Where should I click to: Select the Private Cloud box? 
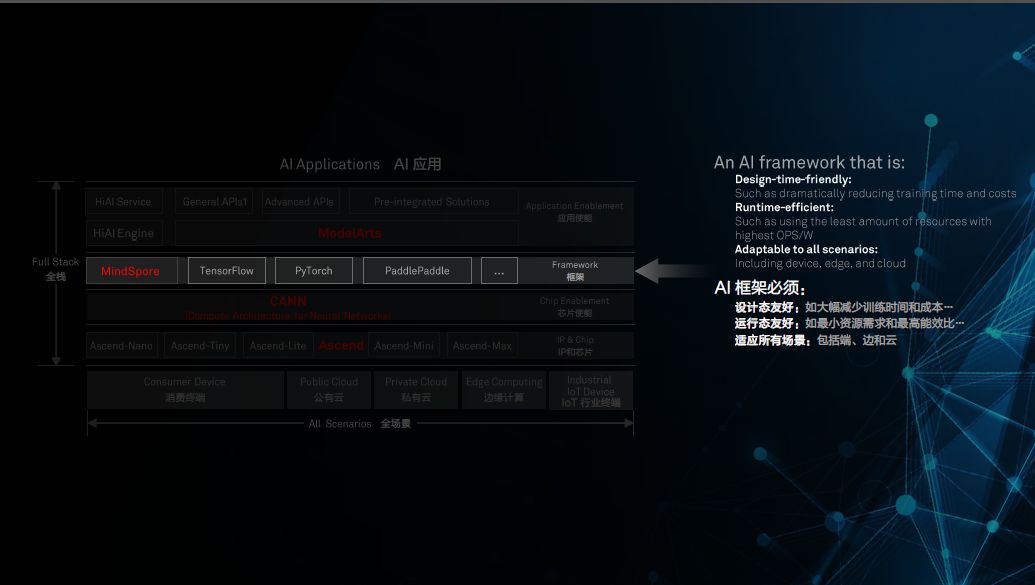(416, 390)
